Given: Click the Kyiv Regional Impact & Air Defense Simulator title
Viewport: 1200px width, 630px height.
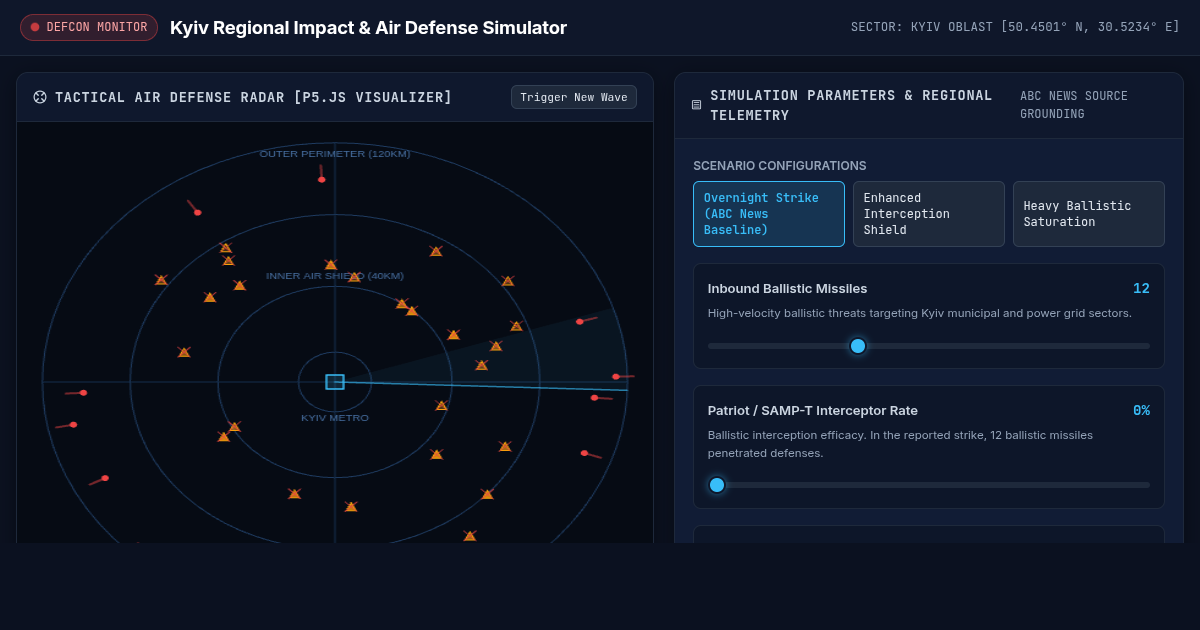Looking at the screenshot, I should (x=368, y=28).
